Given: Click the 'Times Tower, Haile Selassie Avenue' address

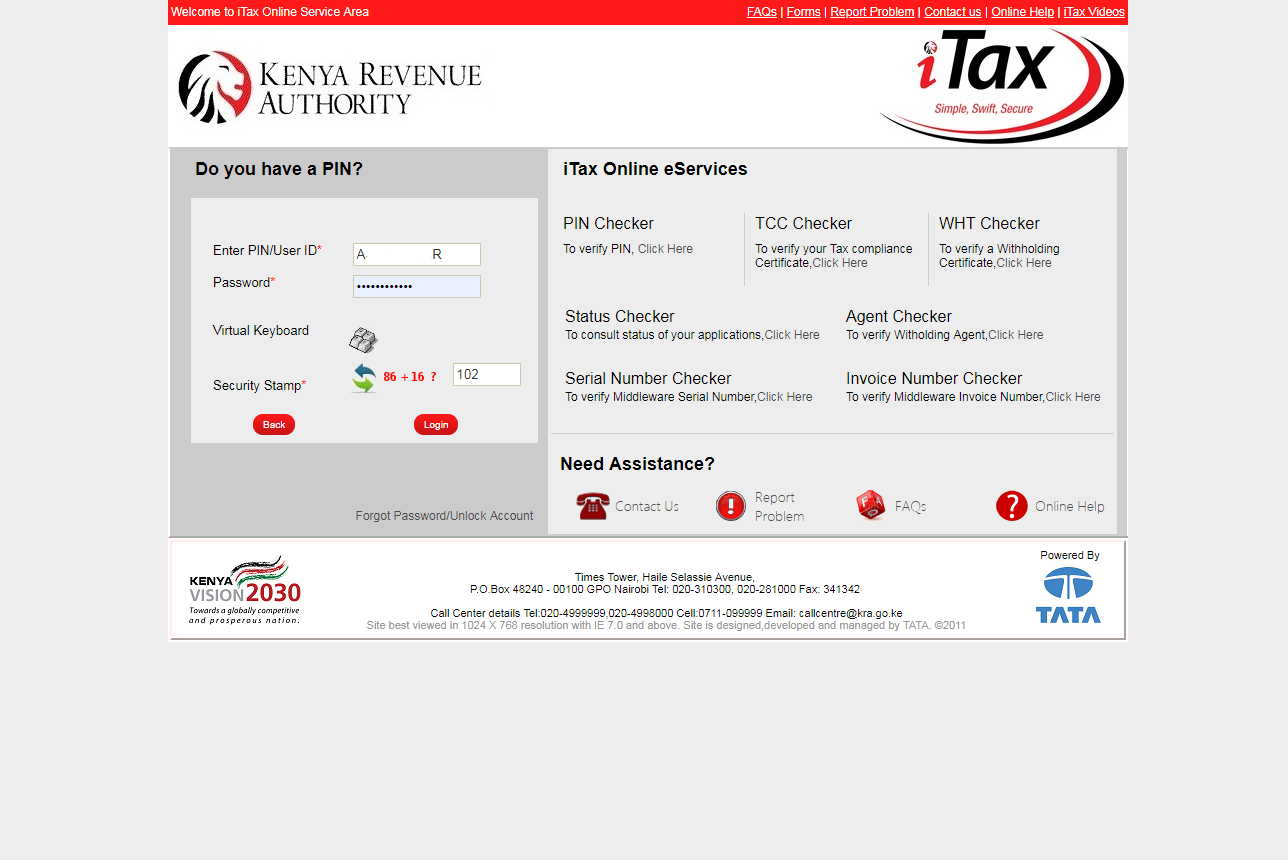Looking at the screenshot, I should [665, 577].
